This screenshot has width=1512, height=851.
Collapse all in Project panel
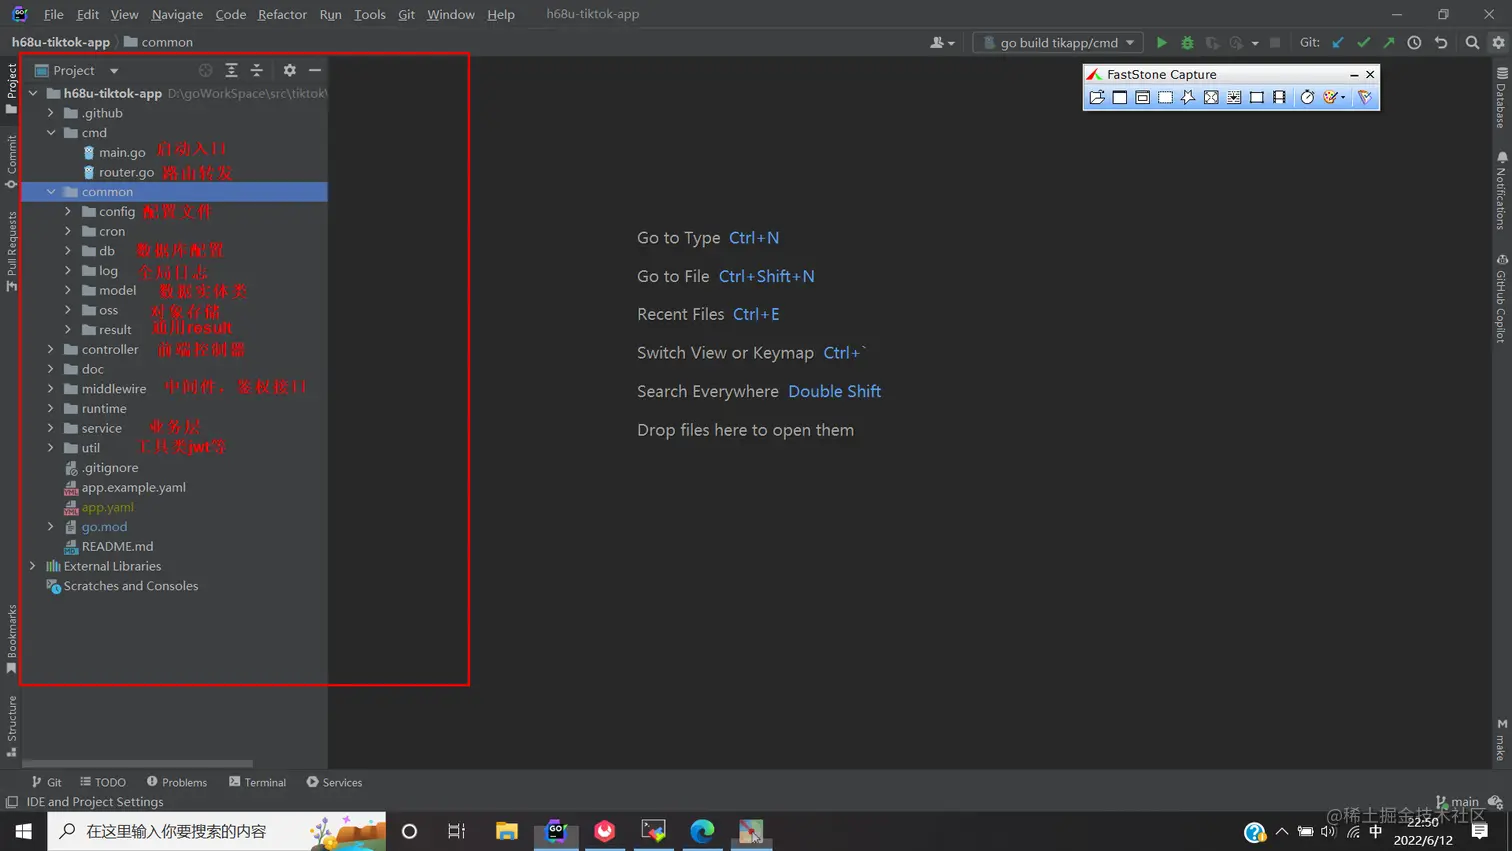point(257,70)
